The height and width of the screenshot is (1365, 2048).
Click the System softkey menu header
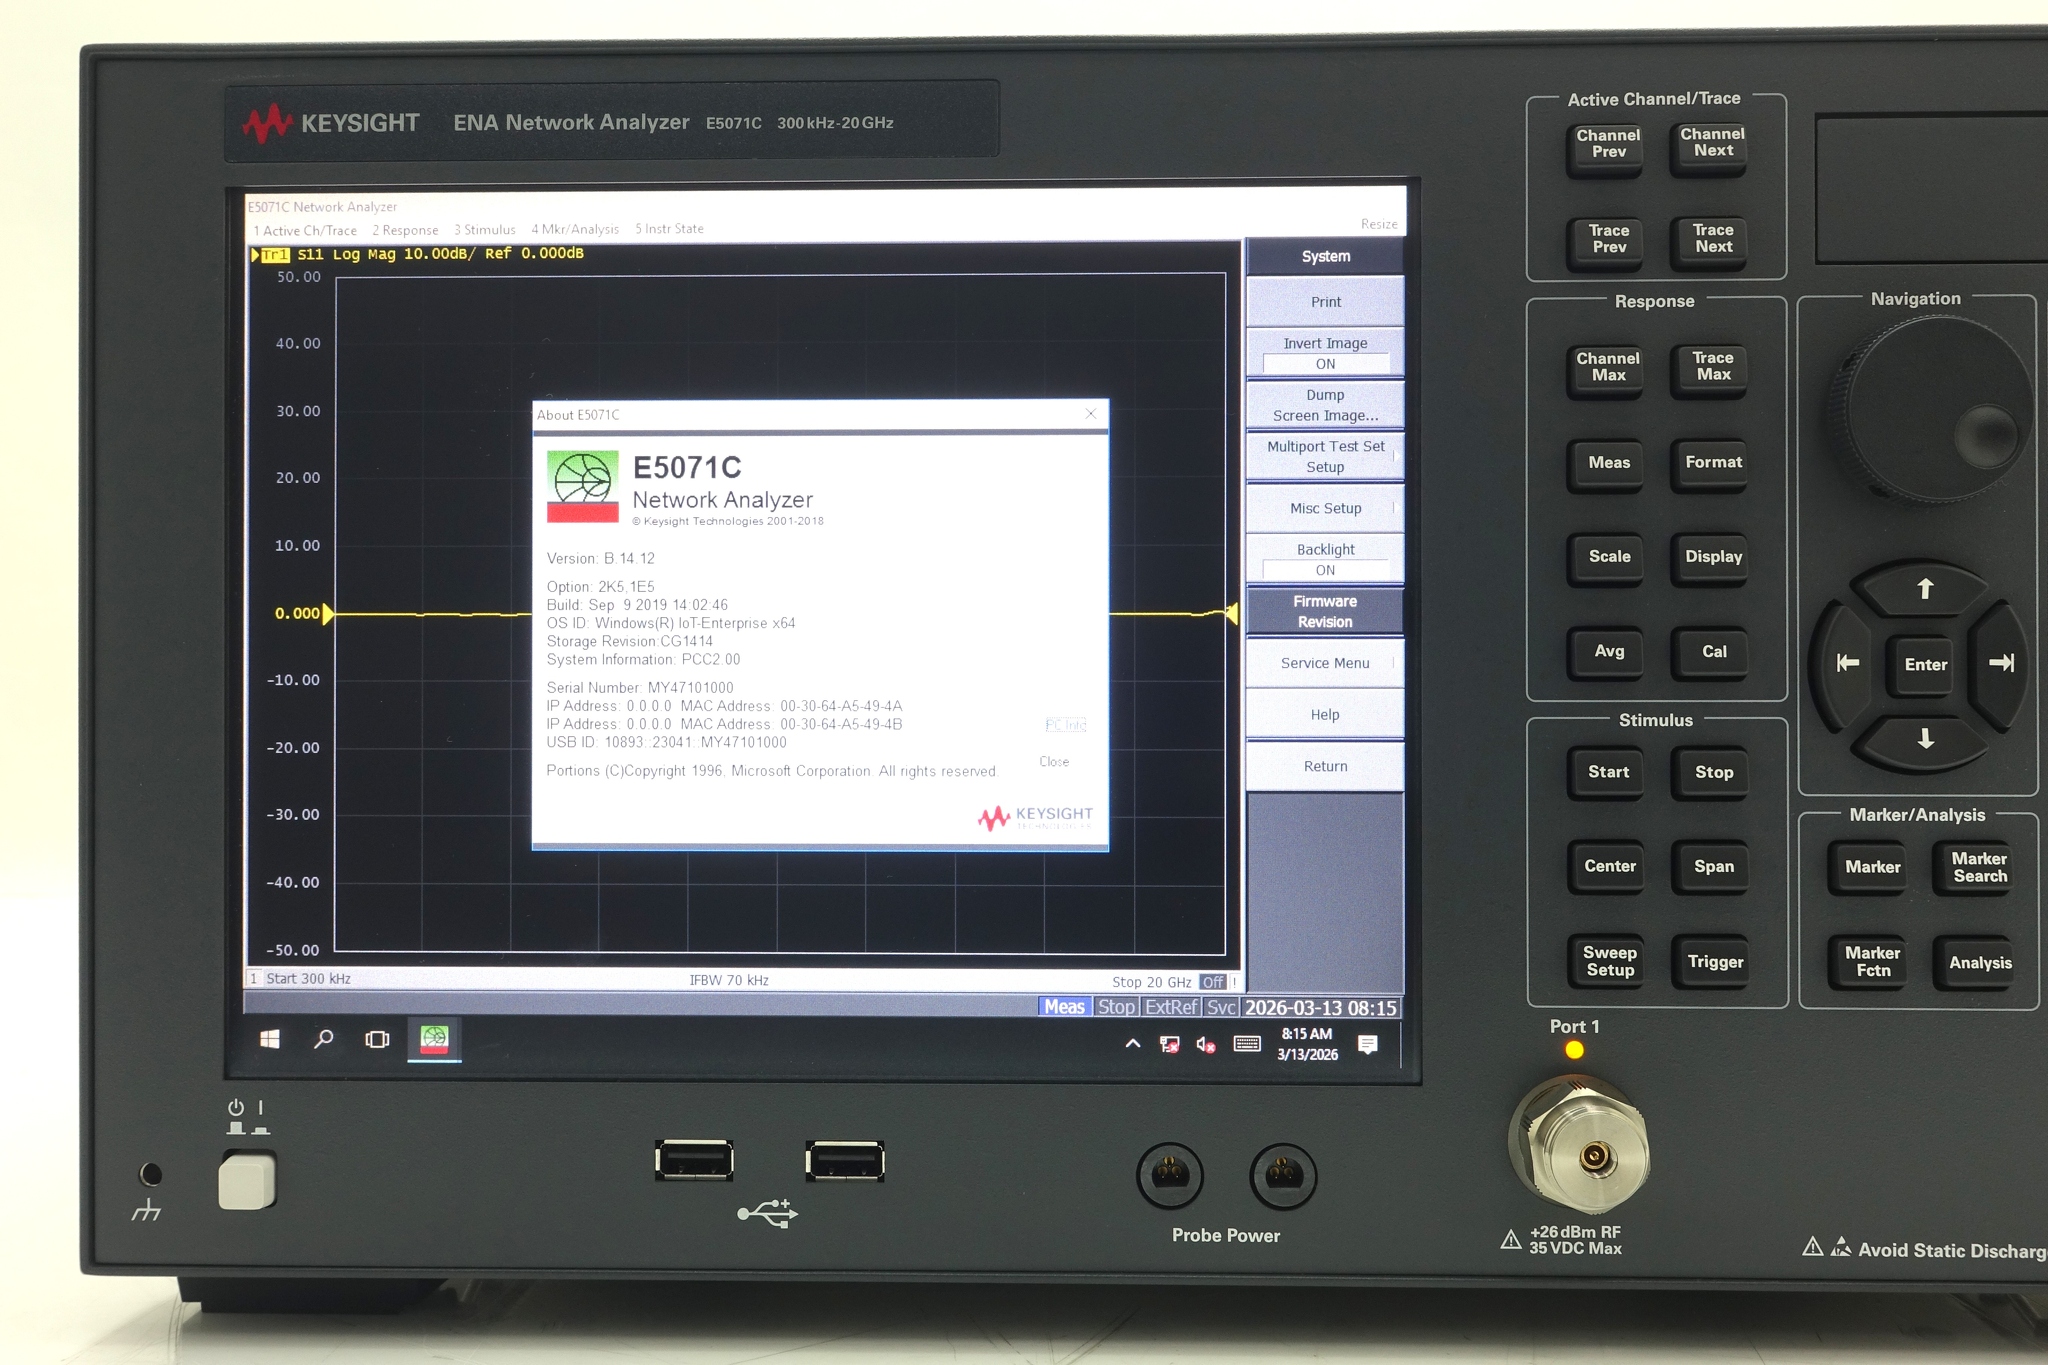tap(1325, 257)
